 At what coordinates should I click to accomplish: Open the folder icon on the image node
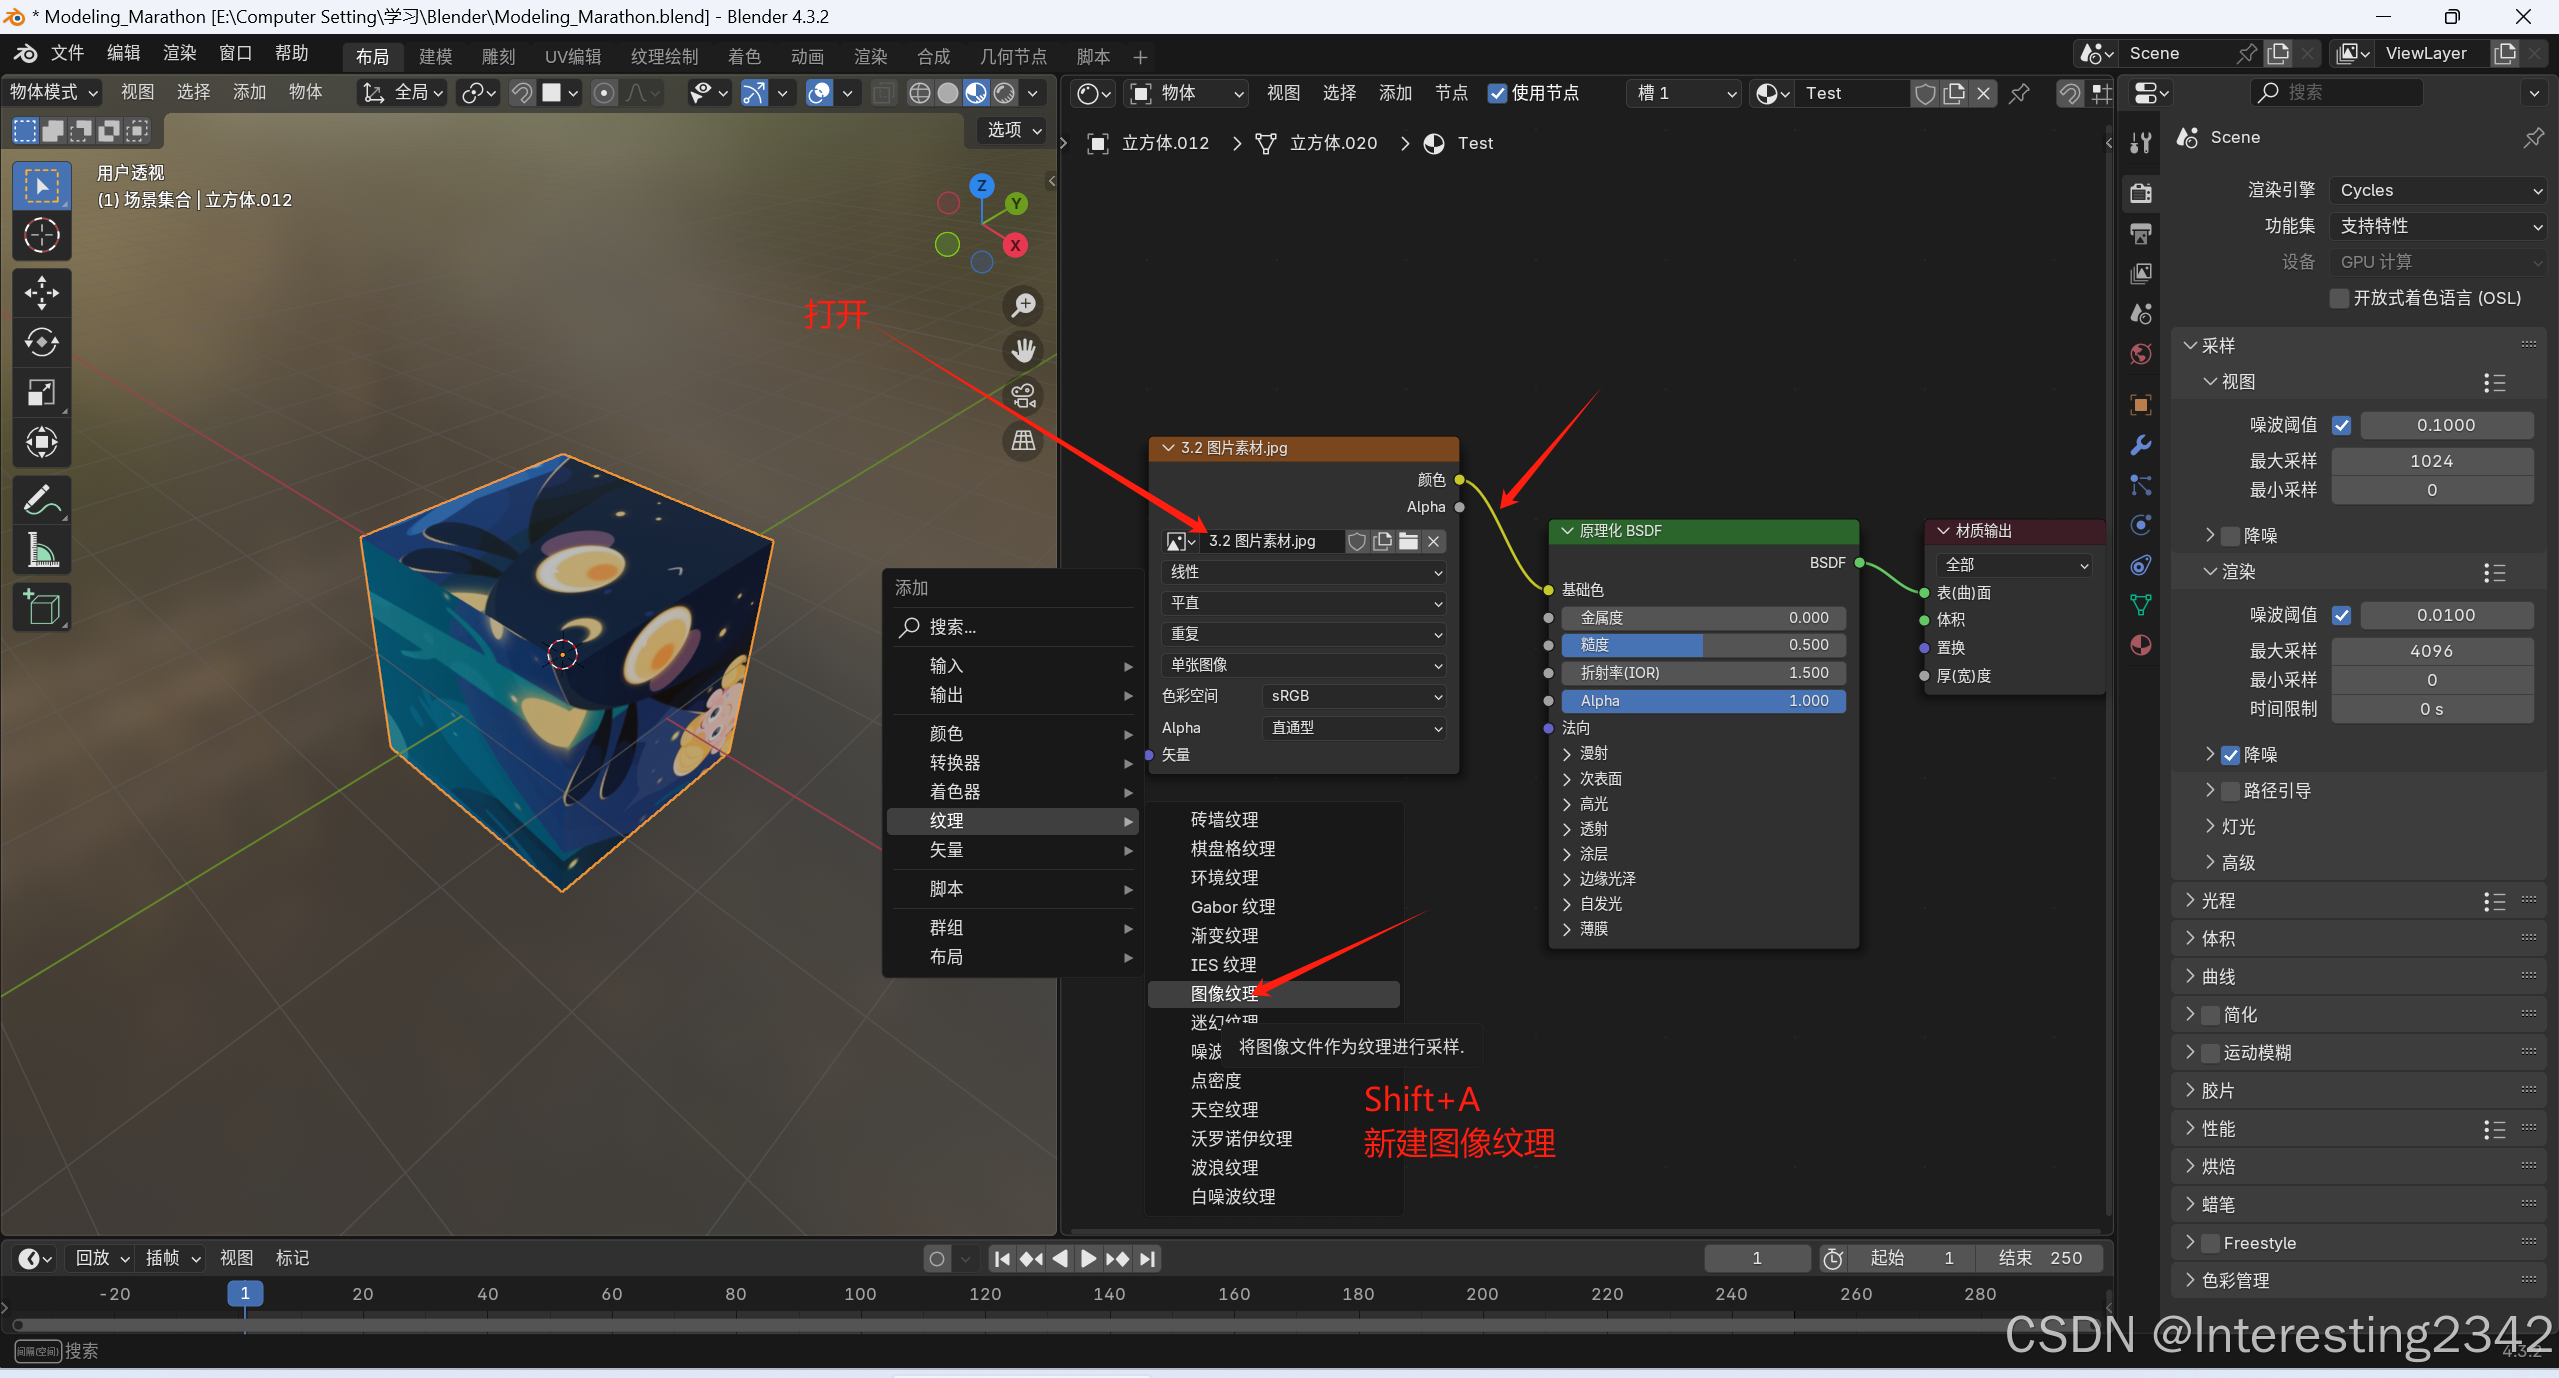1408,541
